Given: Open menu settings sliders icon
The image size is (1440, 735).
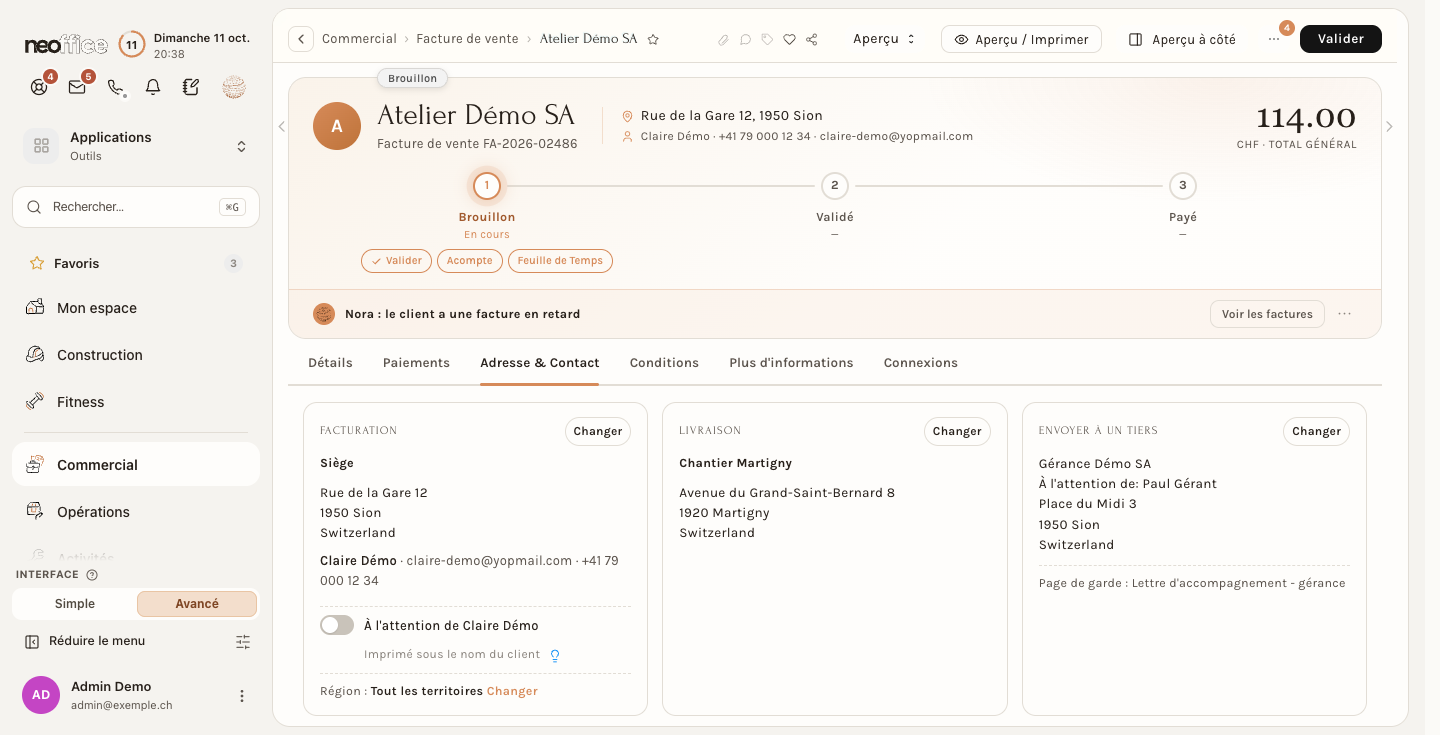Looking at the screenshot, I should [243, 642].
